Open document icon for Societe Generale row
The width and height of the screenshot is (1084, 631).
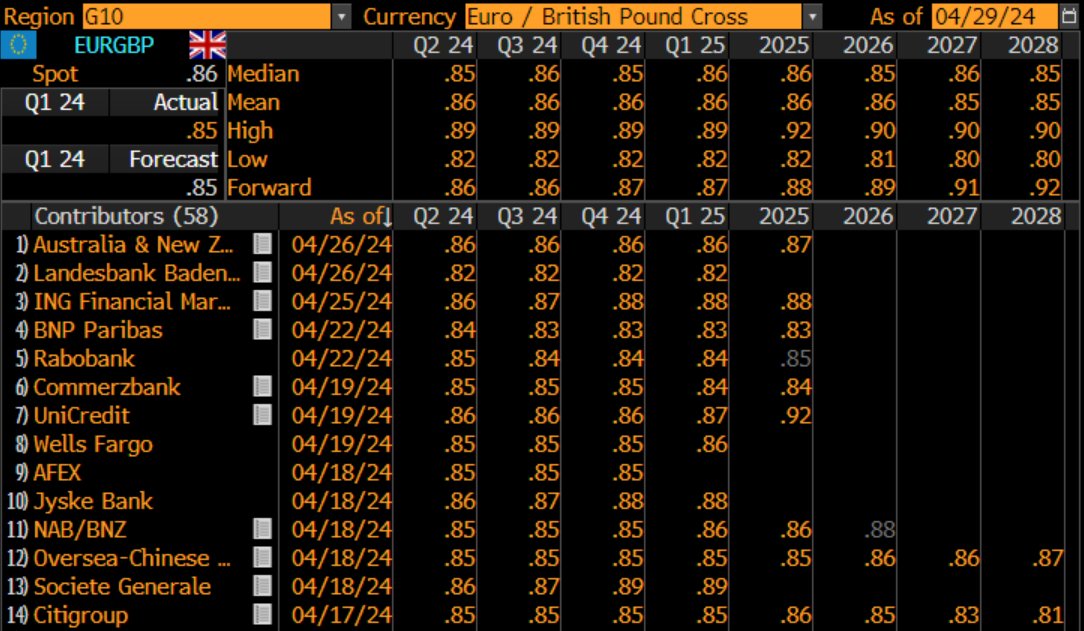(x=263, y=585)
